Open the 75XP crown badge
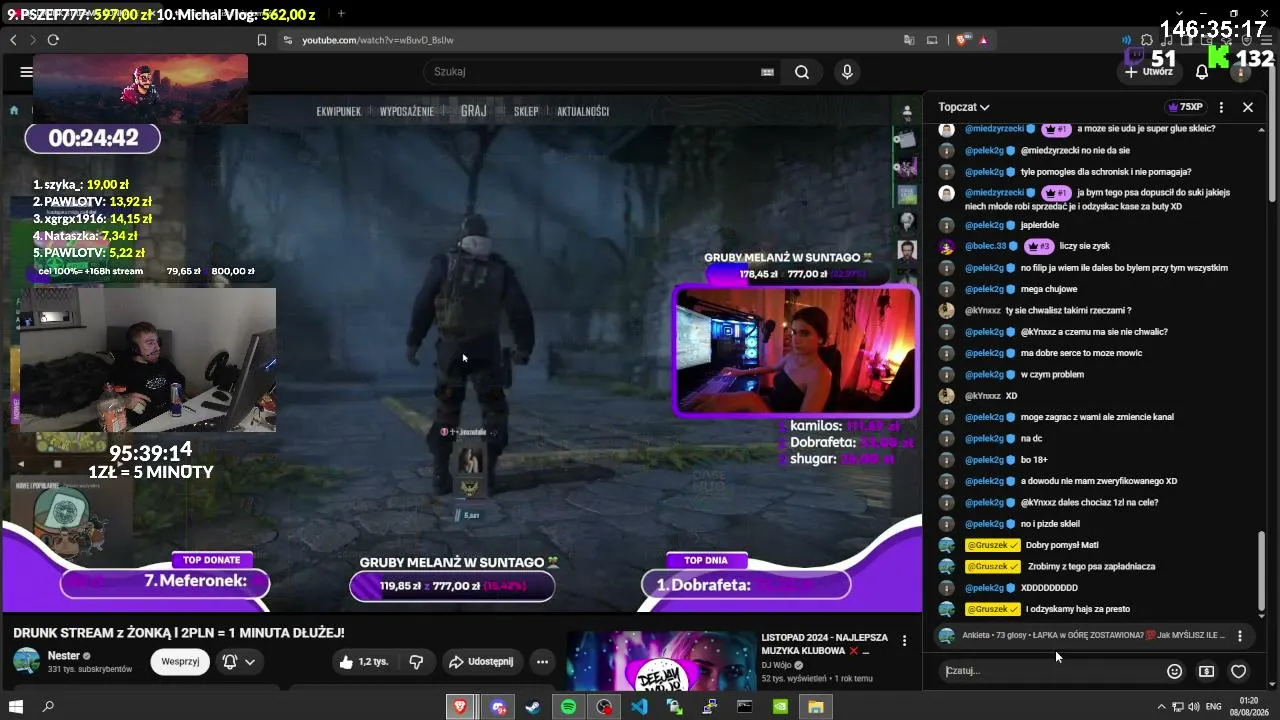This screenshot has height=720, width=1280. point(1185,107)
